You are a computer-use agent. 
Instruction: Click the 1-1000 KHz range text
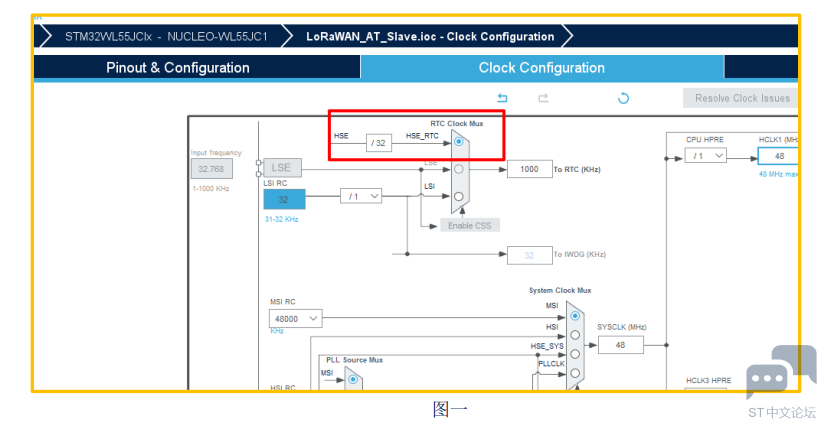210,188
